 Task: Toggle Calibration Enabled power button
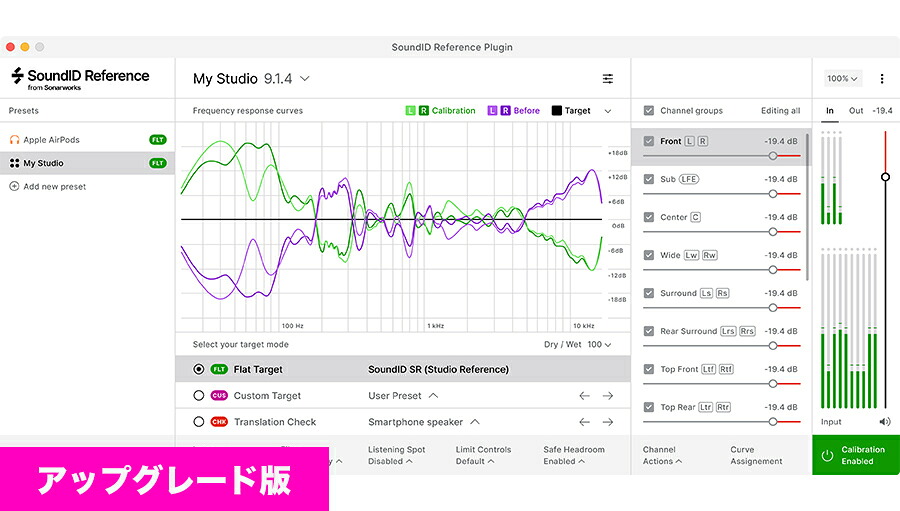tap(827, 455)
